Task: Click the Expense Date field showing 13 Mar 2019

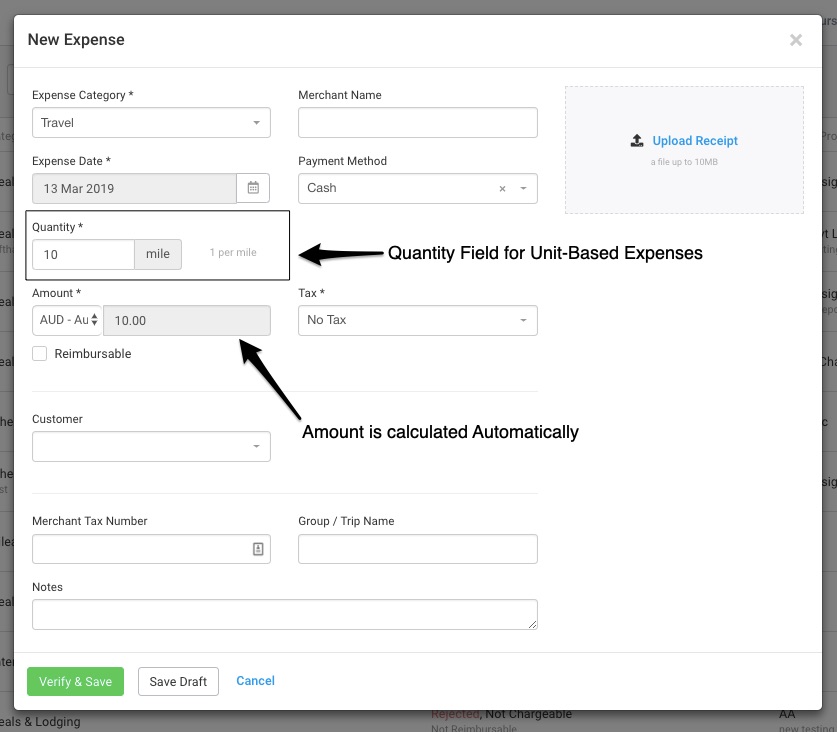Action: click(x=134, y=188)
